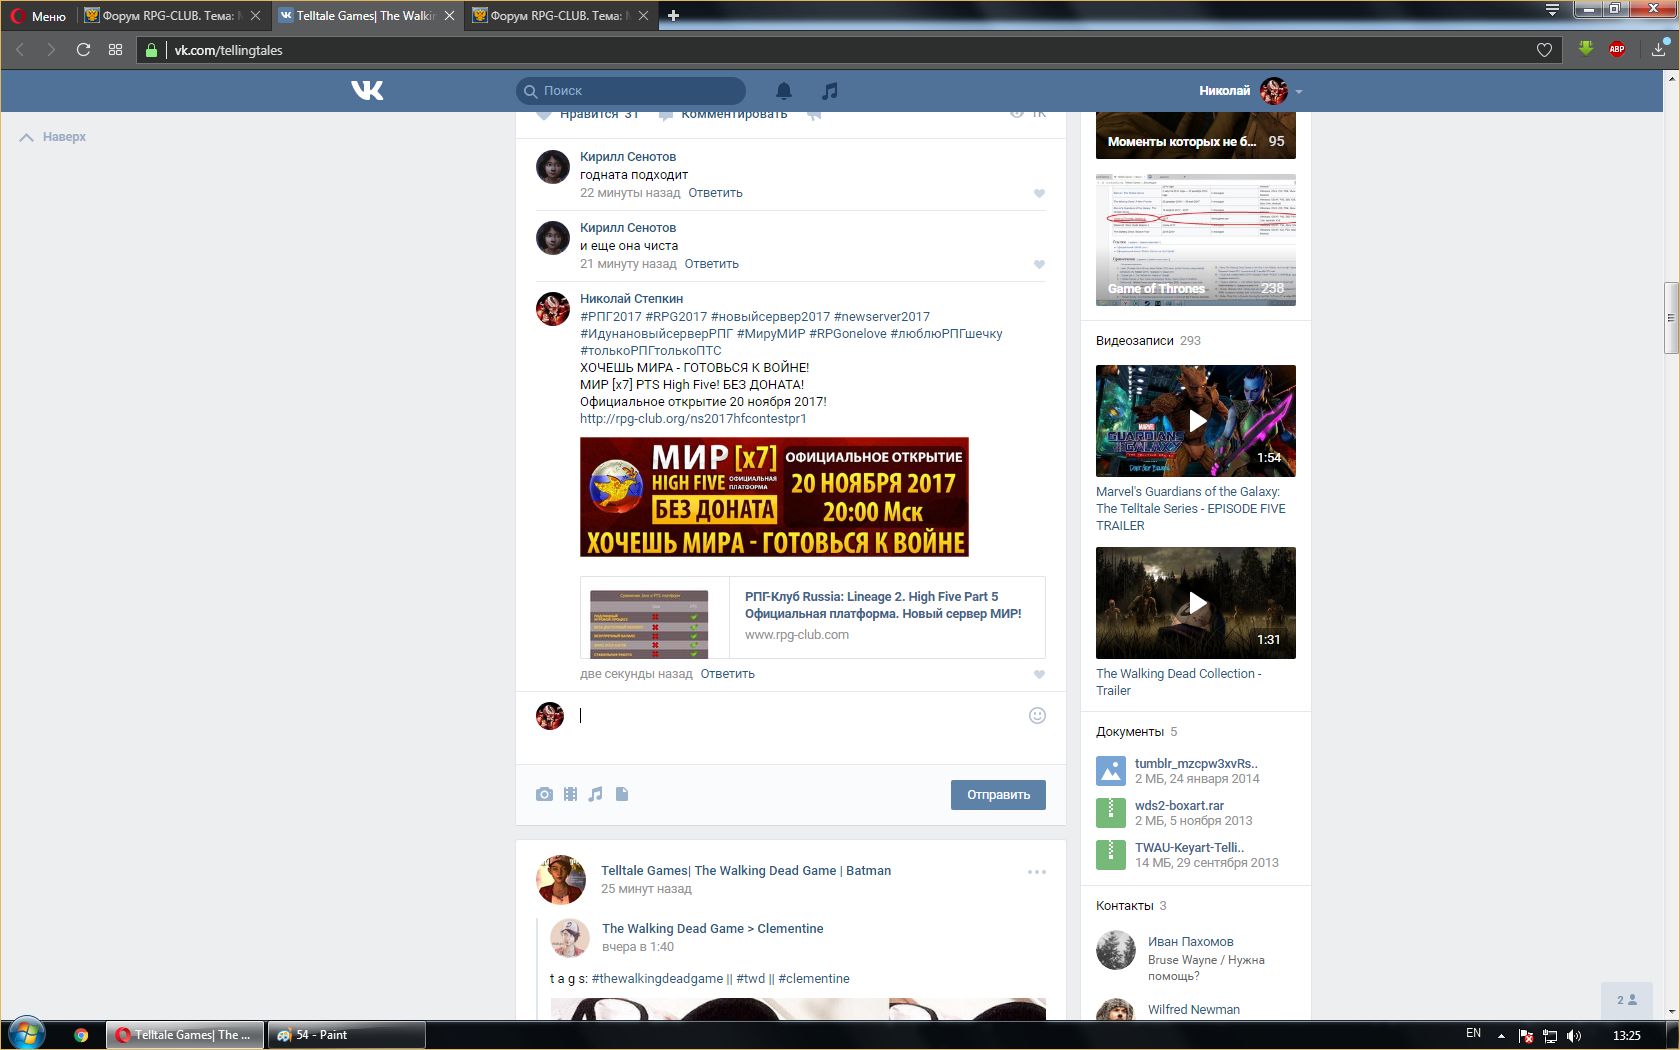Launch Chrome from the taskbar

coord(81,1035)
